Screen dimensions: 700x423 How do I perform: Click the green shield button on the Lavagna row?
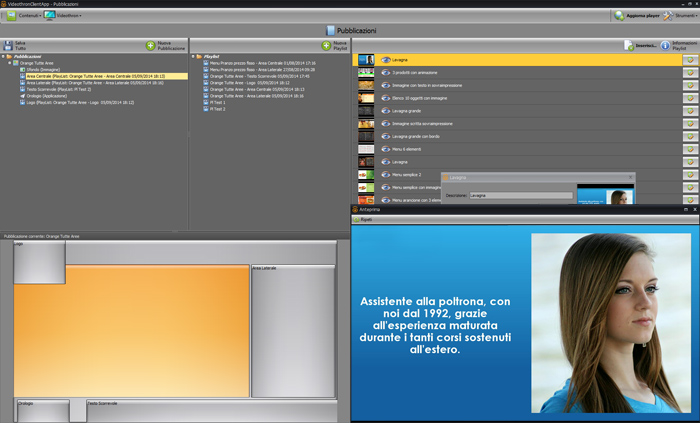[689, 61]
